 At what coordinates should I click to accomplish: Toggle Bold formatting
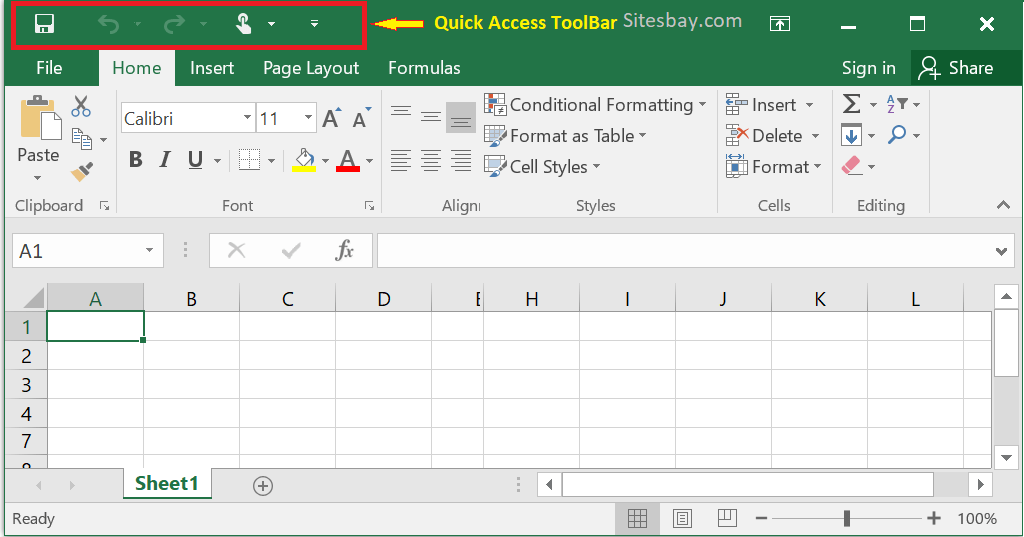[136, 159]
